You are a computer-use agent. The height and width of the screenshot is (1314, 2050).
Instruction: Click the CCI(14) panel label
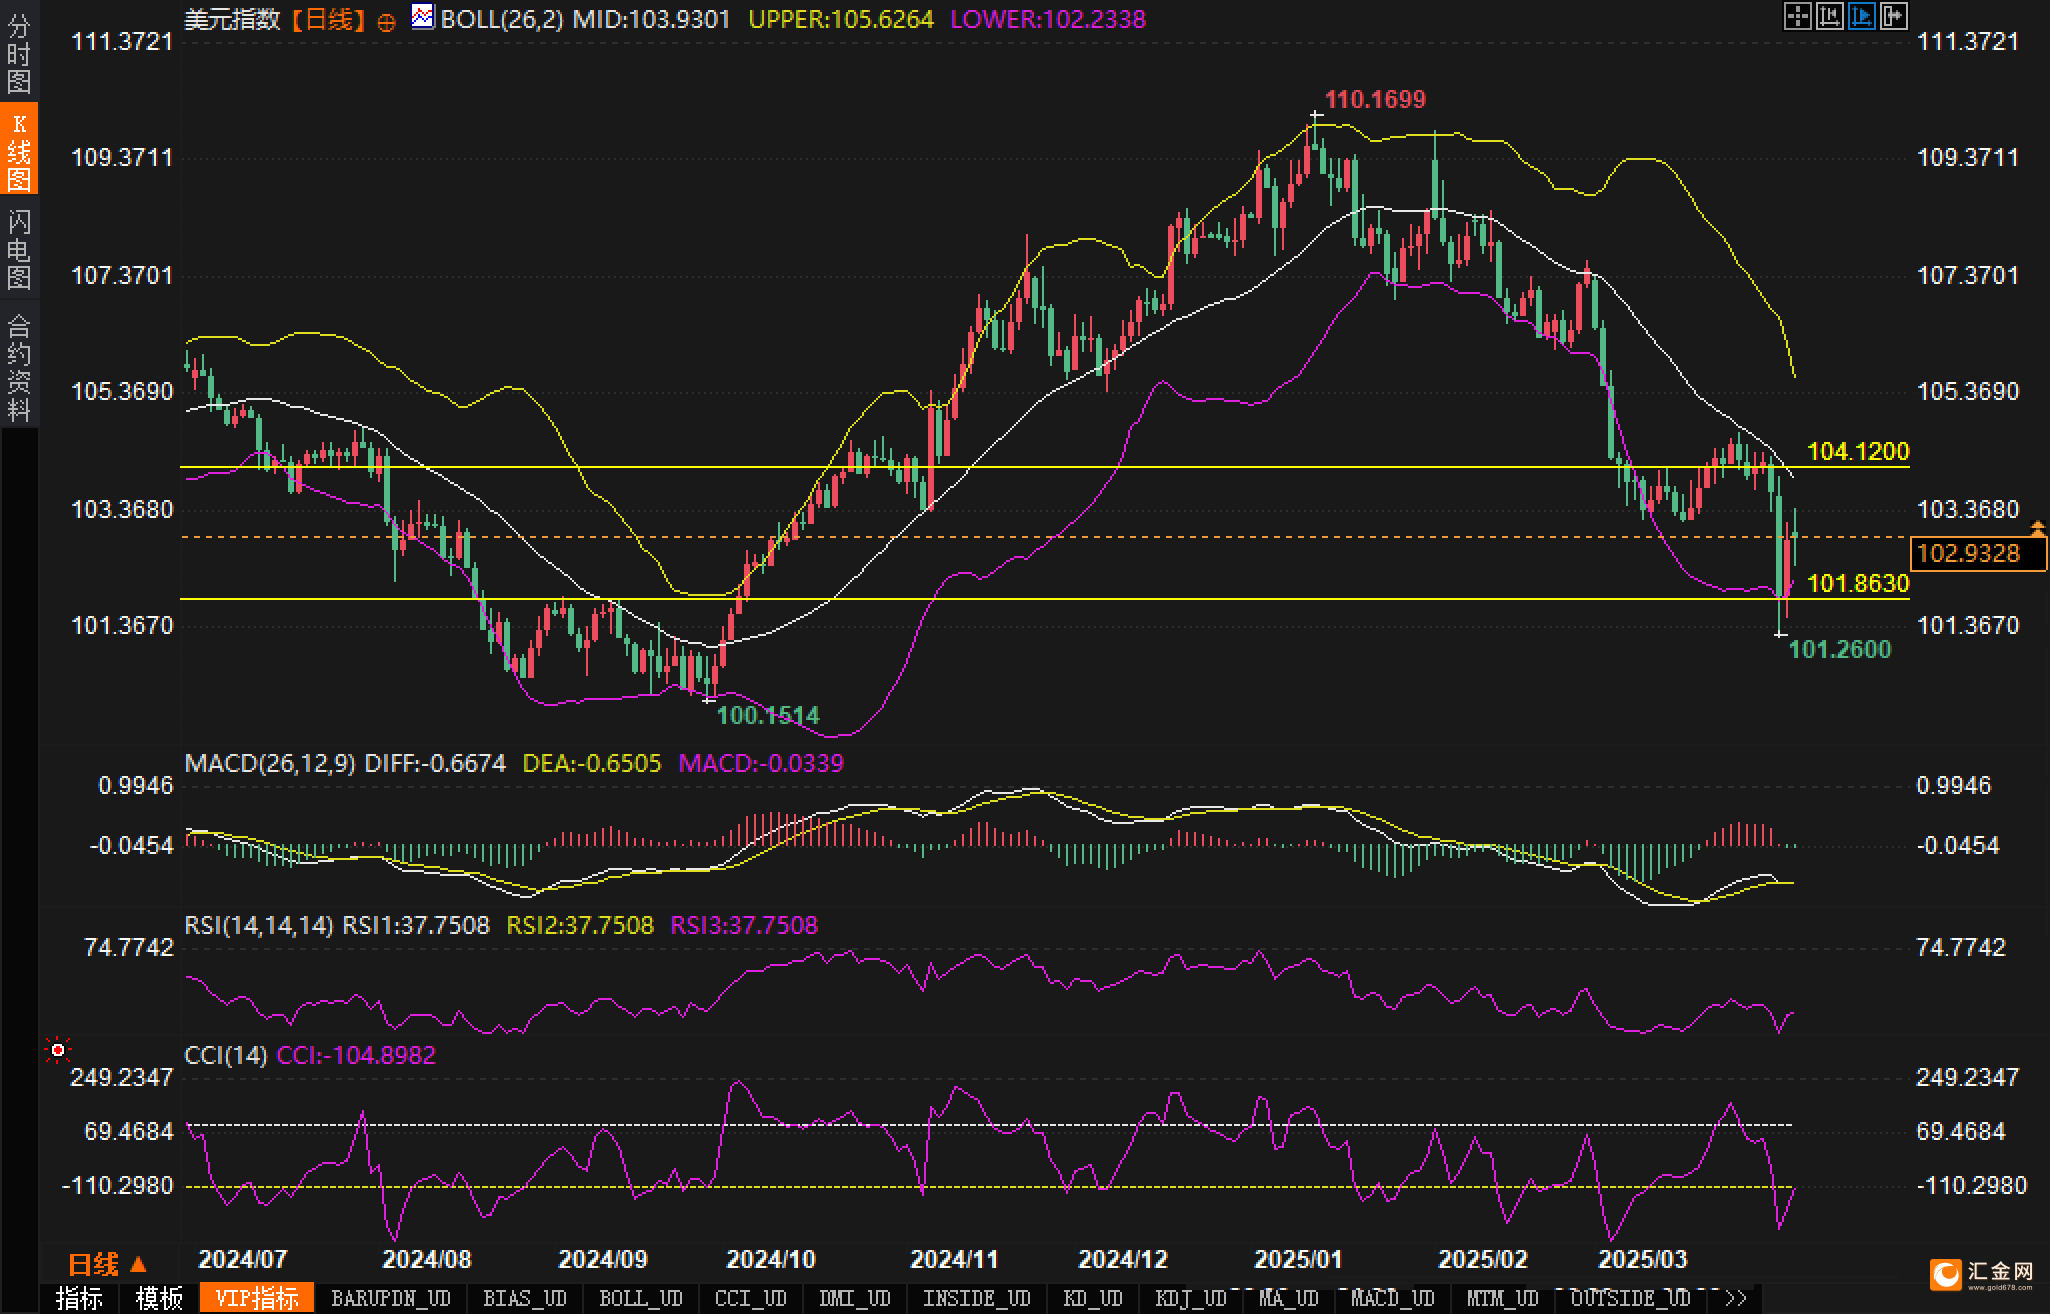226,1055
